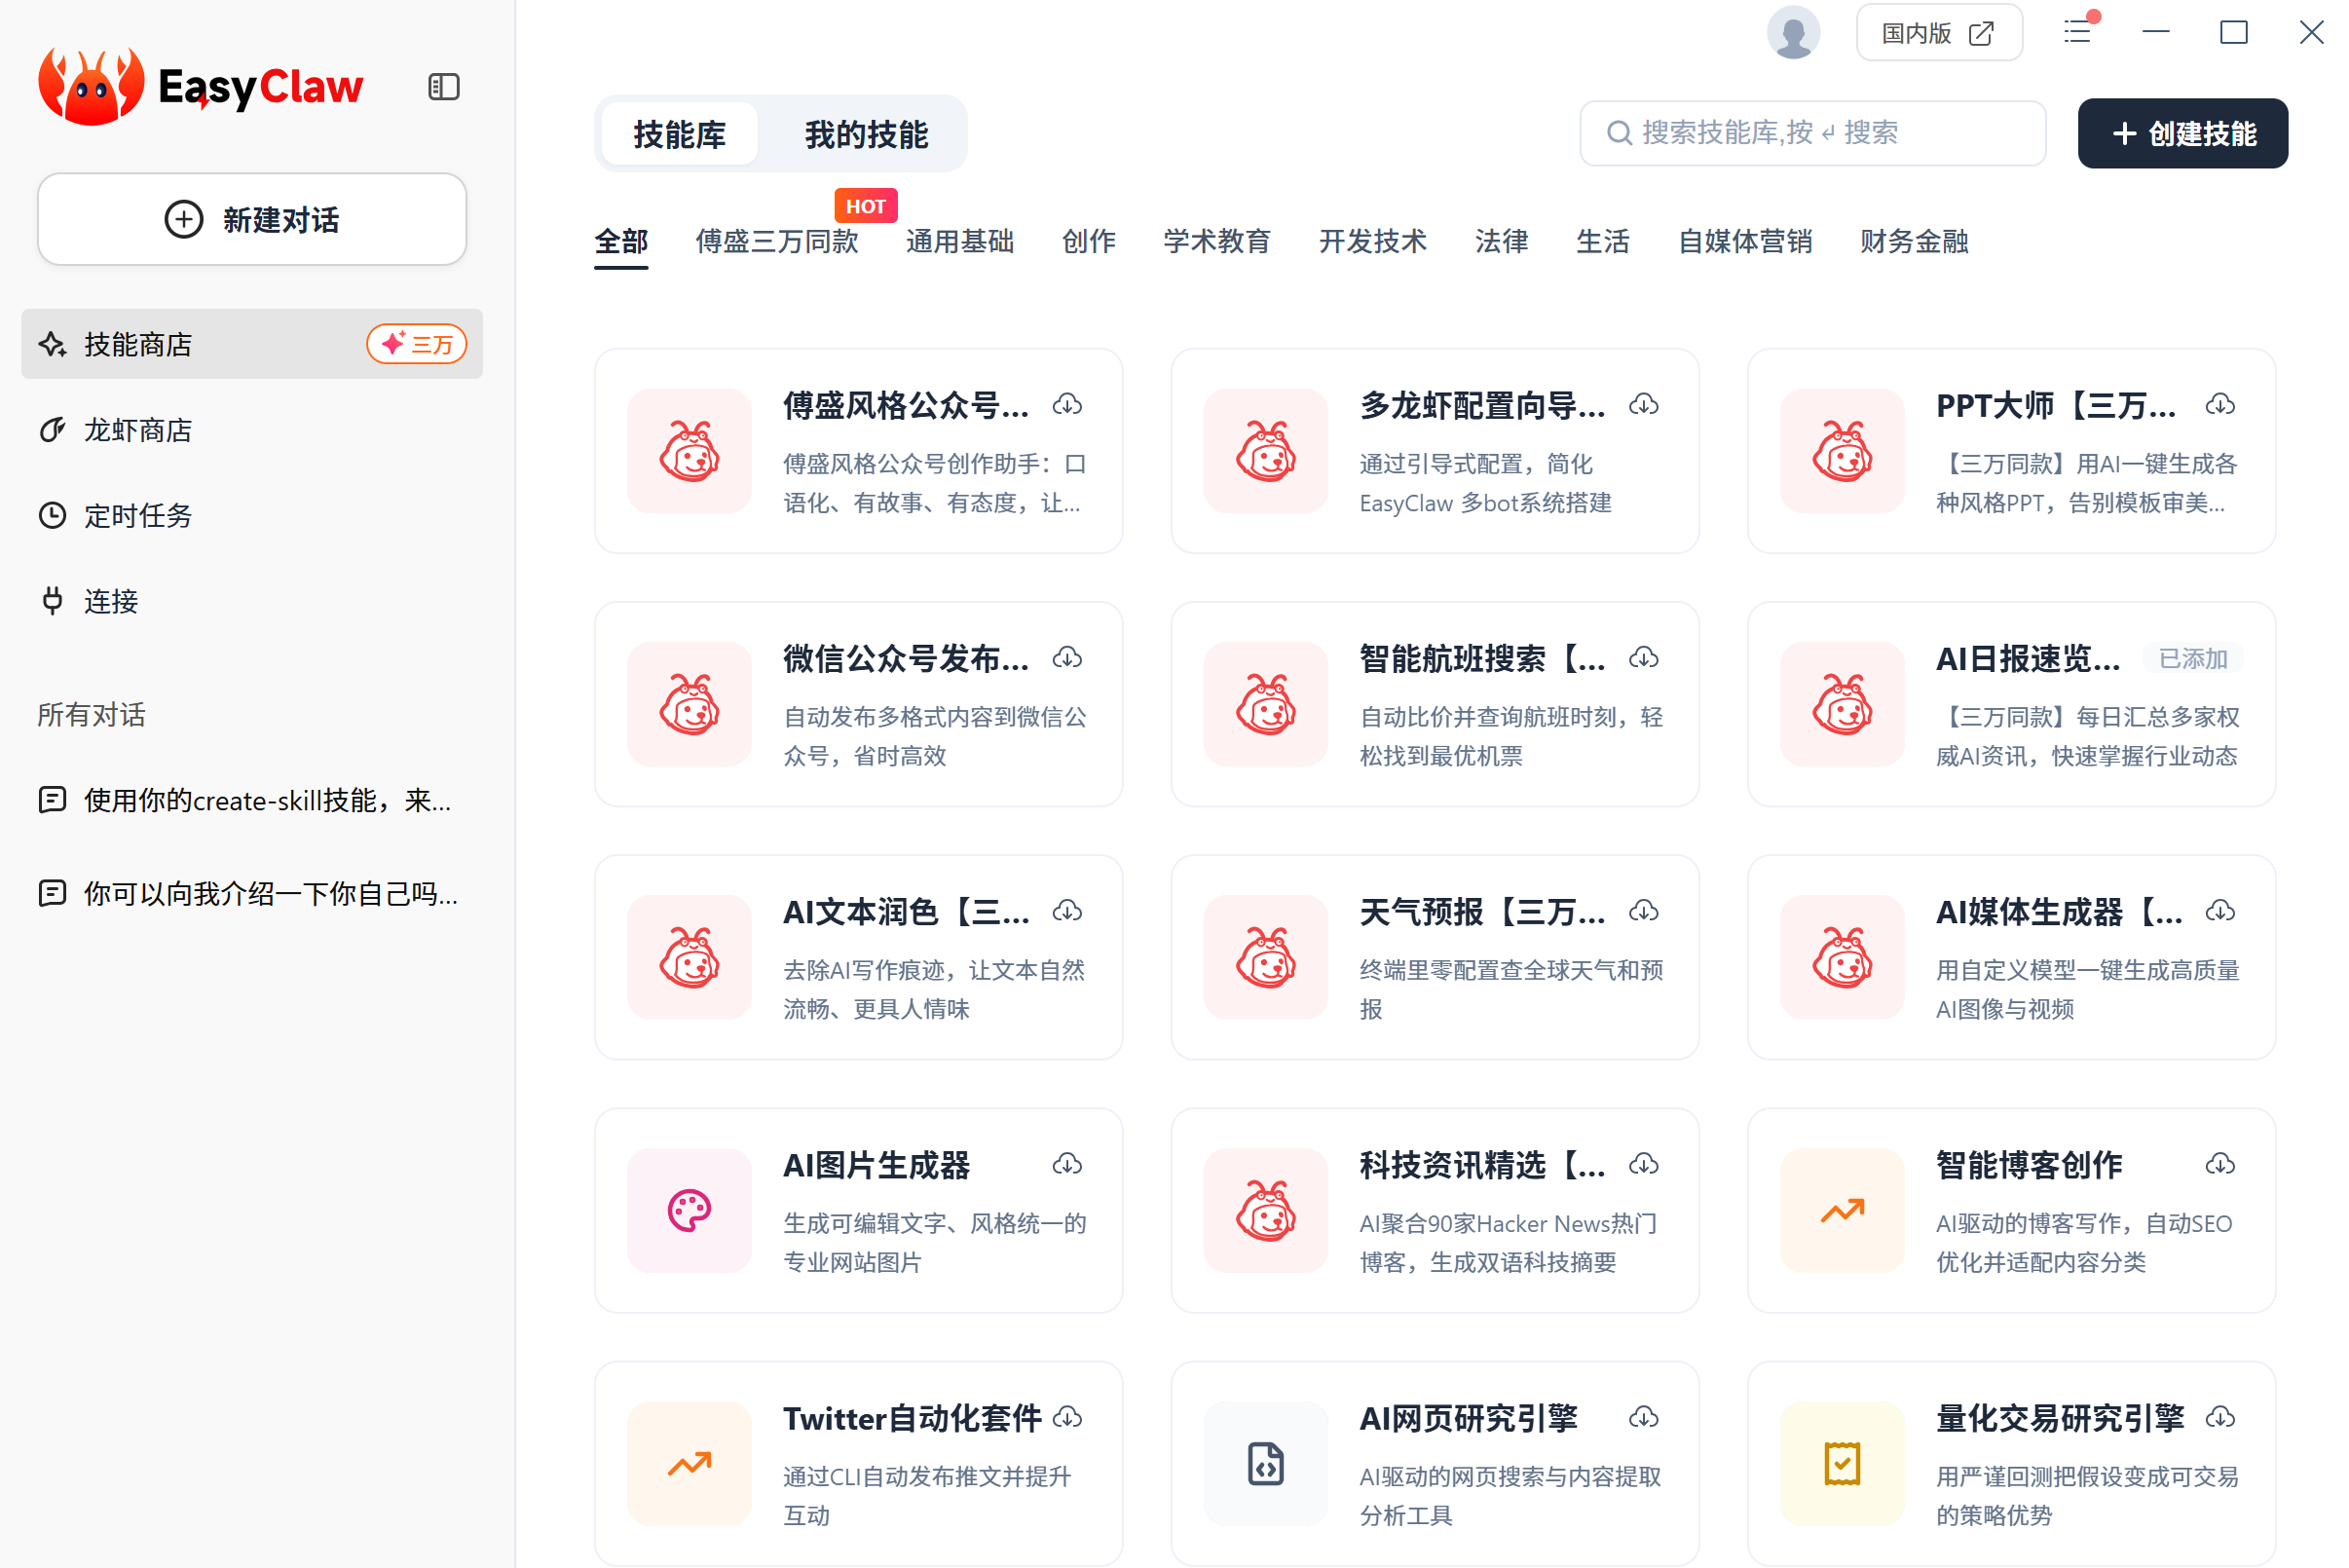Download the 多龙虾配置向导 skill

[x=1643, y=405]
